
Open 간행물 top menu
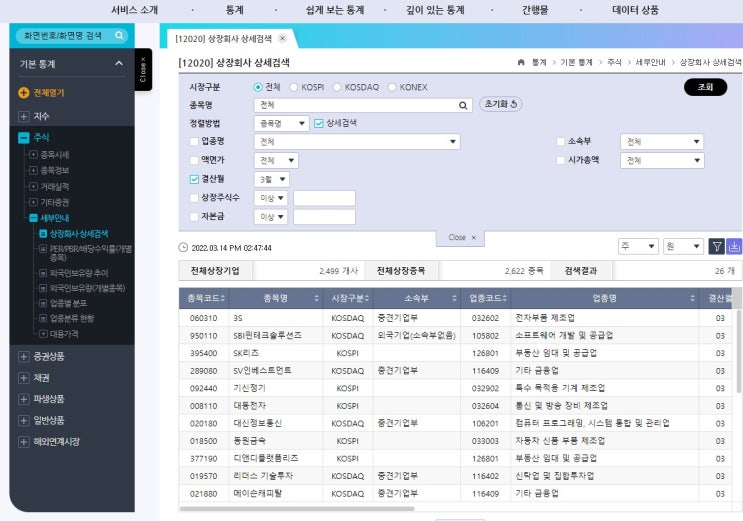tap(535, 10)
